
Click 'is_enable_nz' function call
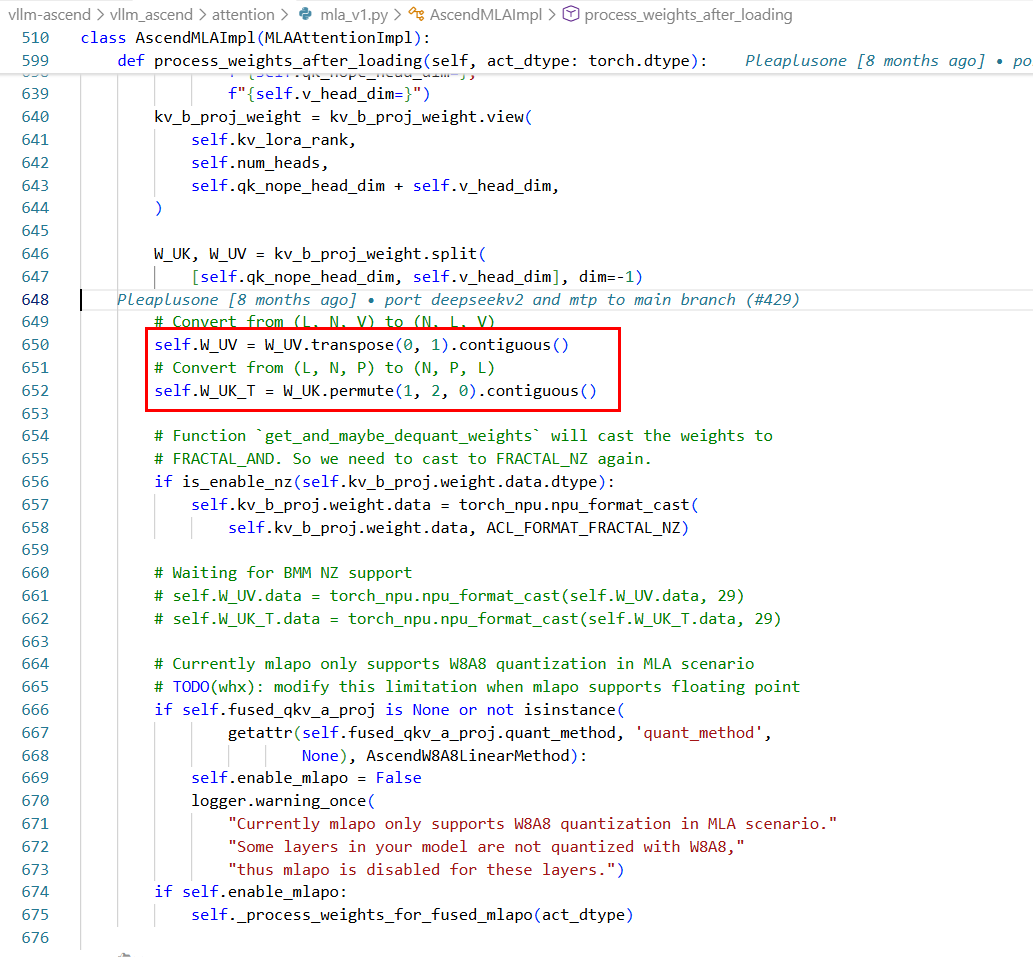coord(237,482)
